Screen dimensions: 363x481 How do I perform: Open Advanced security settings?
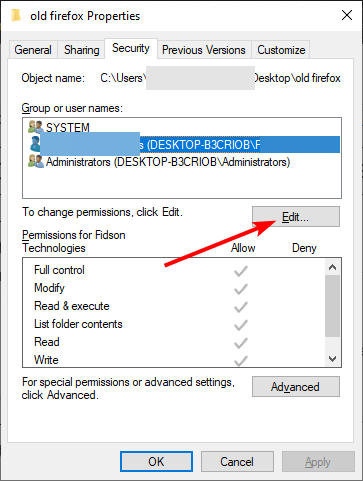296,387
